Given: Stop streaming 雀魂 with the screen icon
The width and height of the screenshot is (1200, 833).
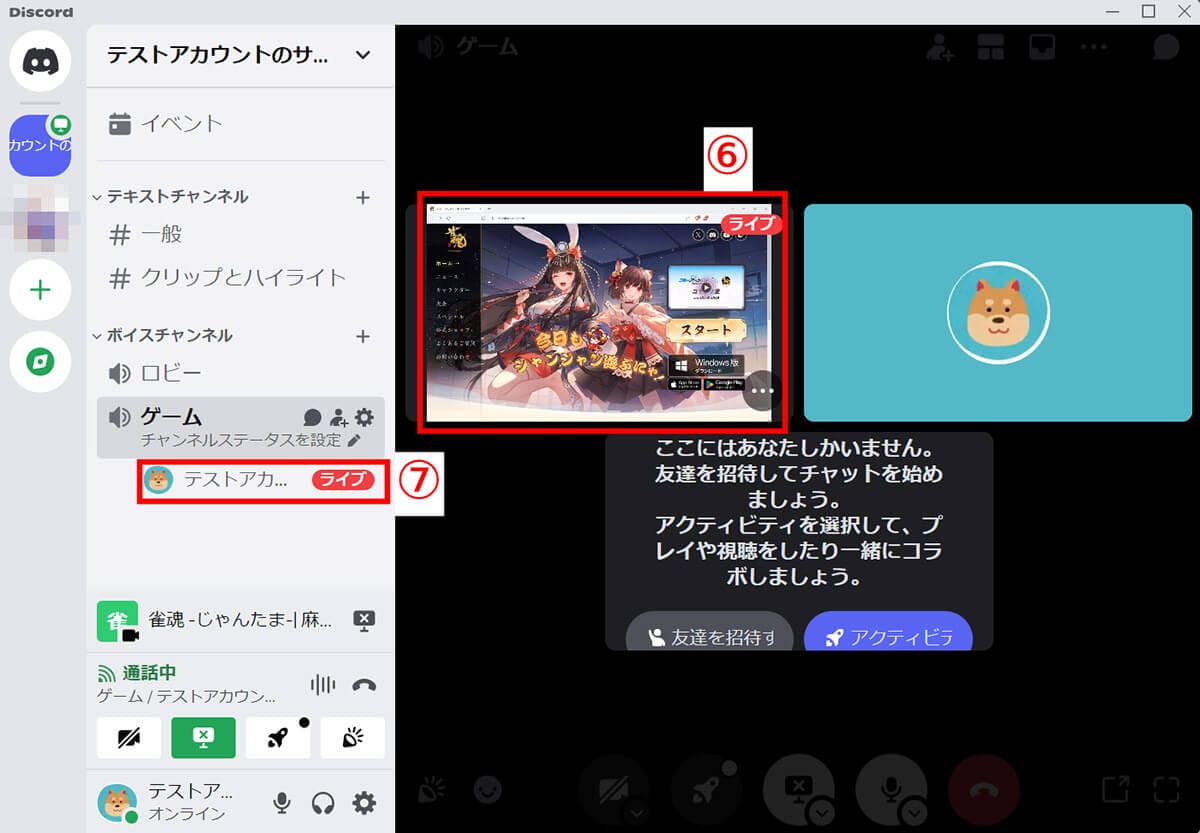Looking at the screenshot, I should coord(364,621).
